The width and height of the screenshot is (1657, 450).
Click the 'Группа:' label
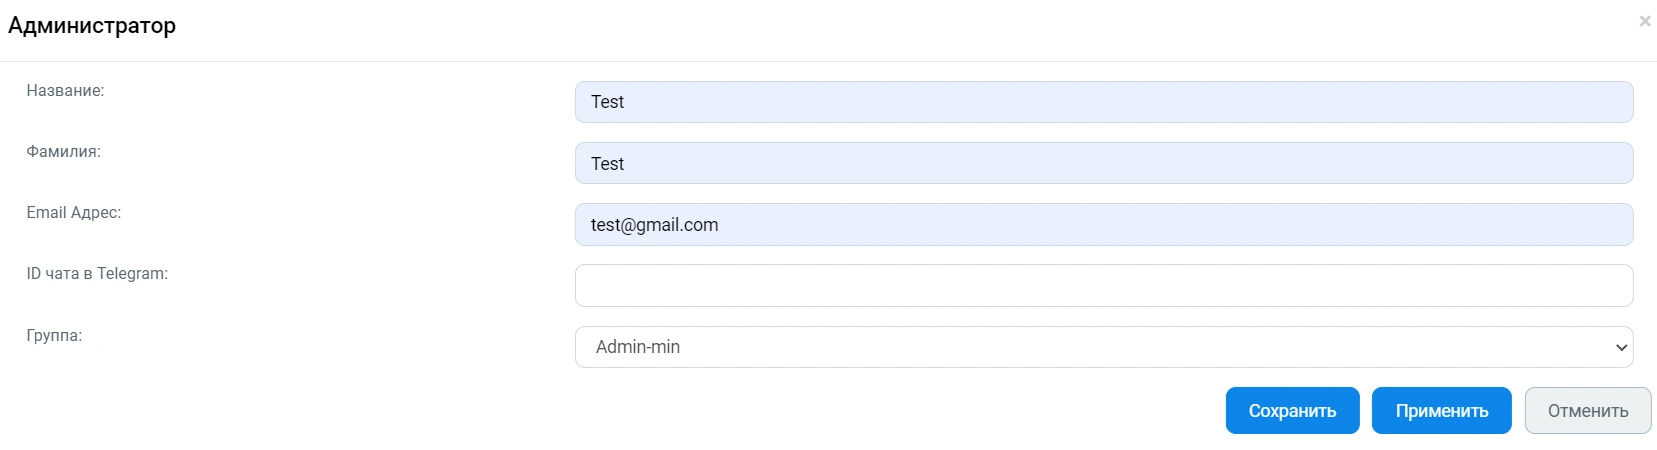(x=54, y=336)
